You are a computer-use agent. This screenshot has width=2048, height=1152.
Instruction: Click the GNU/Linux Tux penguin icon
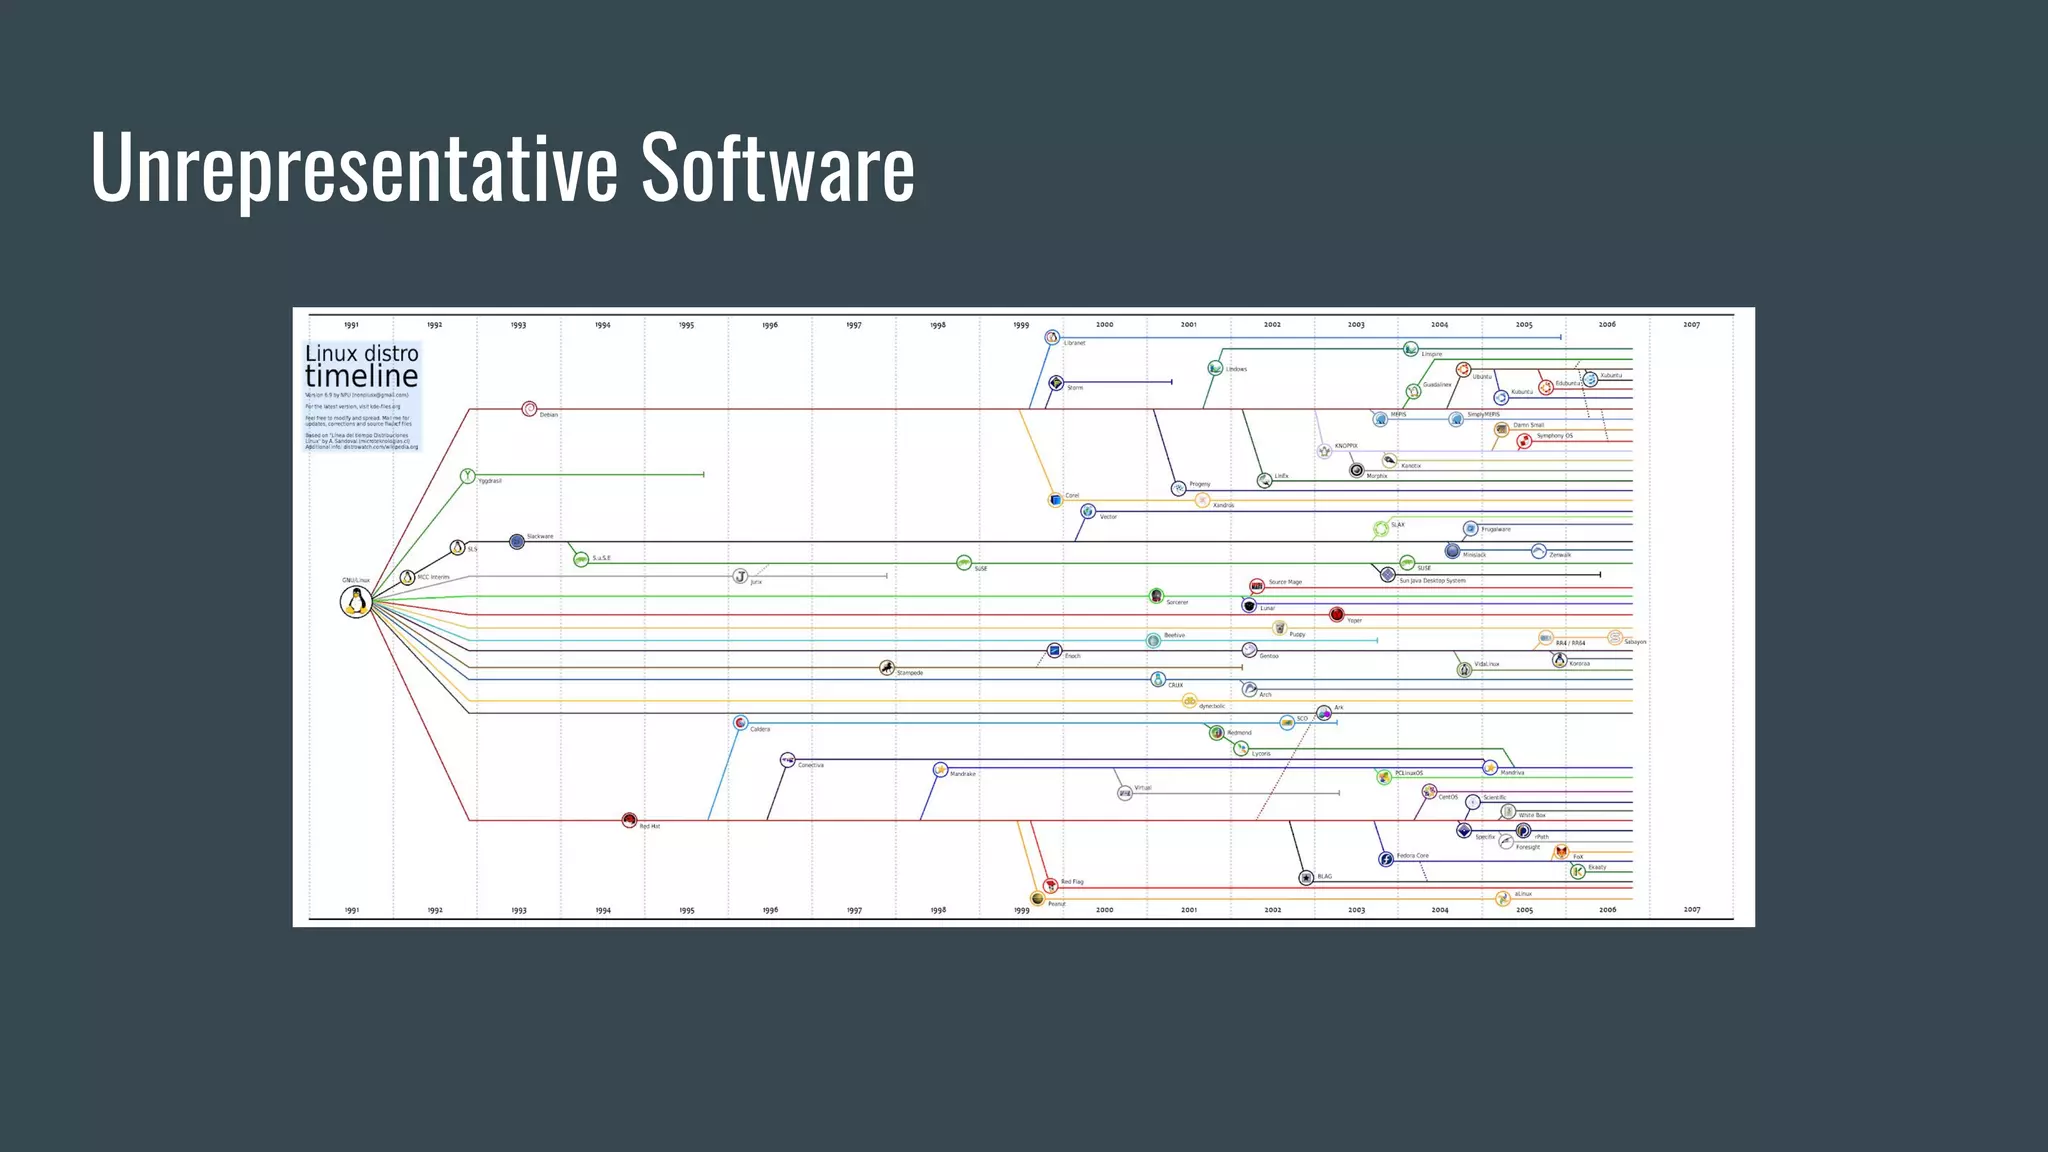tap(356, 601)
